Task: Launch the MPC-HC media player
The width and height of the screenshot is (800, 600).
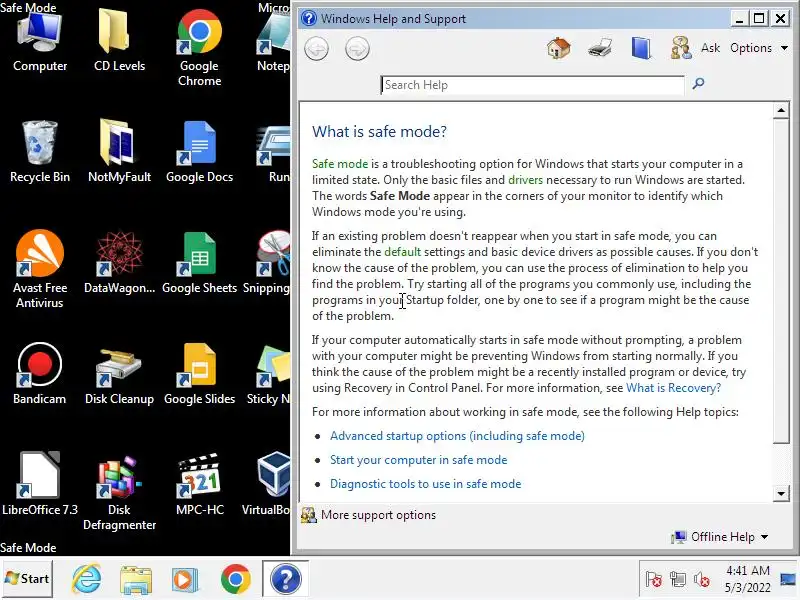Action: coord(199,484)
